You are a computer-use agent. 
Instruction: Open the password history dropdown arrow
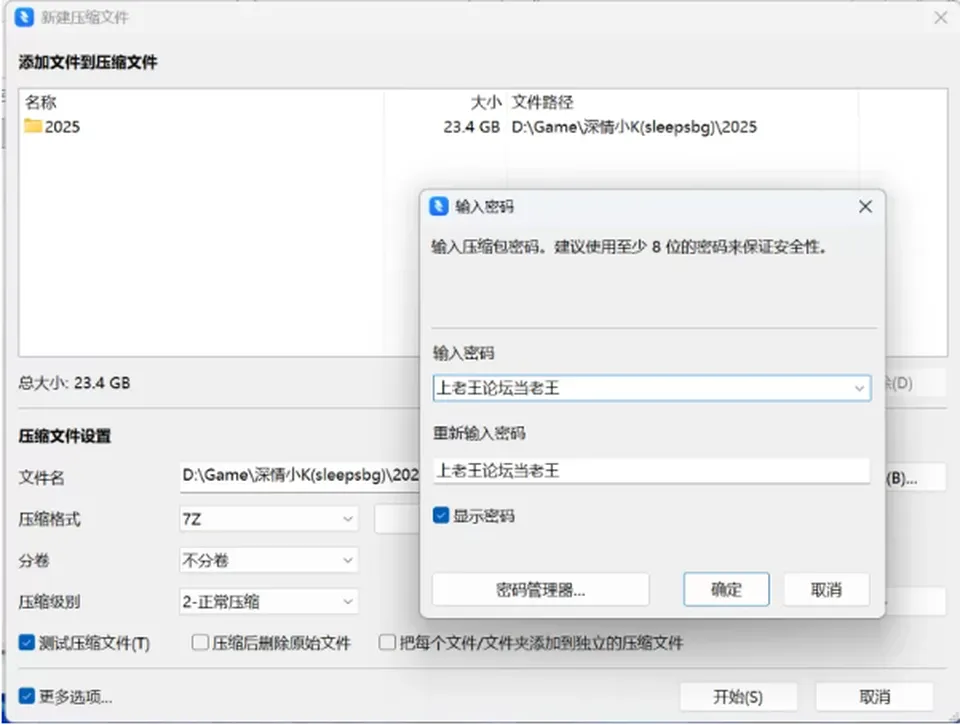click(859, 388)
